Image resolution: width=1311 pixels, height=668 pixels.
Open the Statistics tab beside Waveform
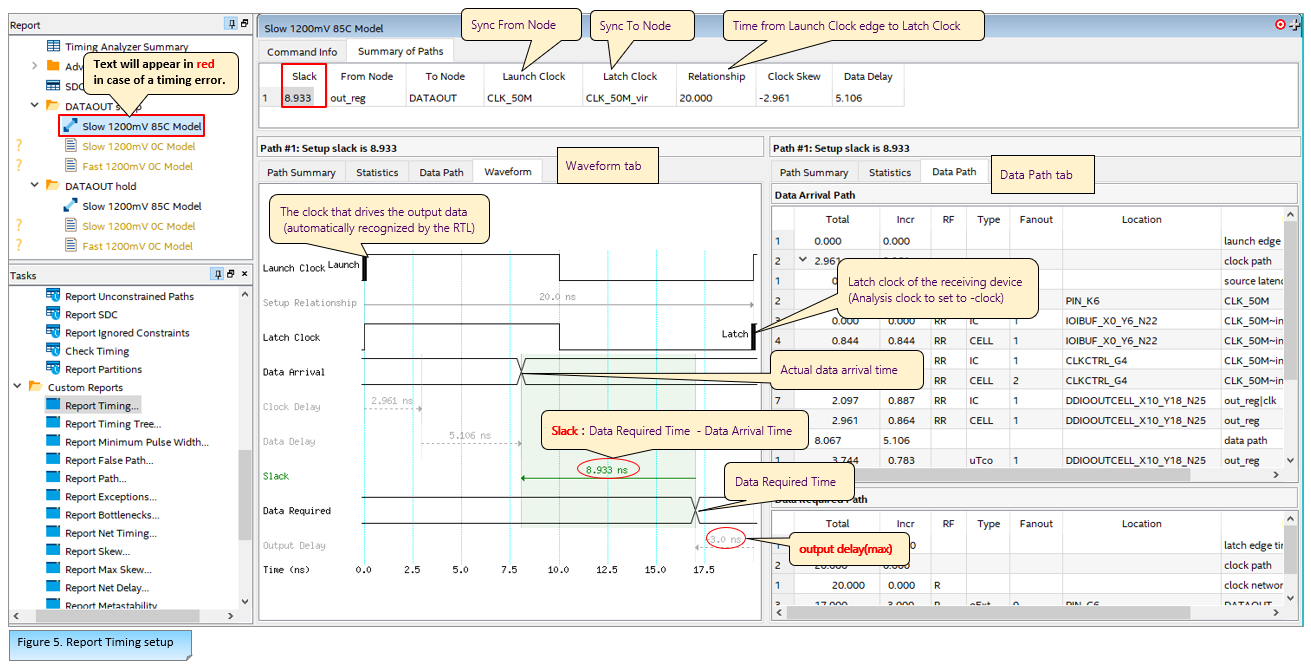377,172
